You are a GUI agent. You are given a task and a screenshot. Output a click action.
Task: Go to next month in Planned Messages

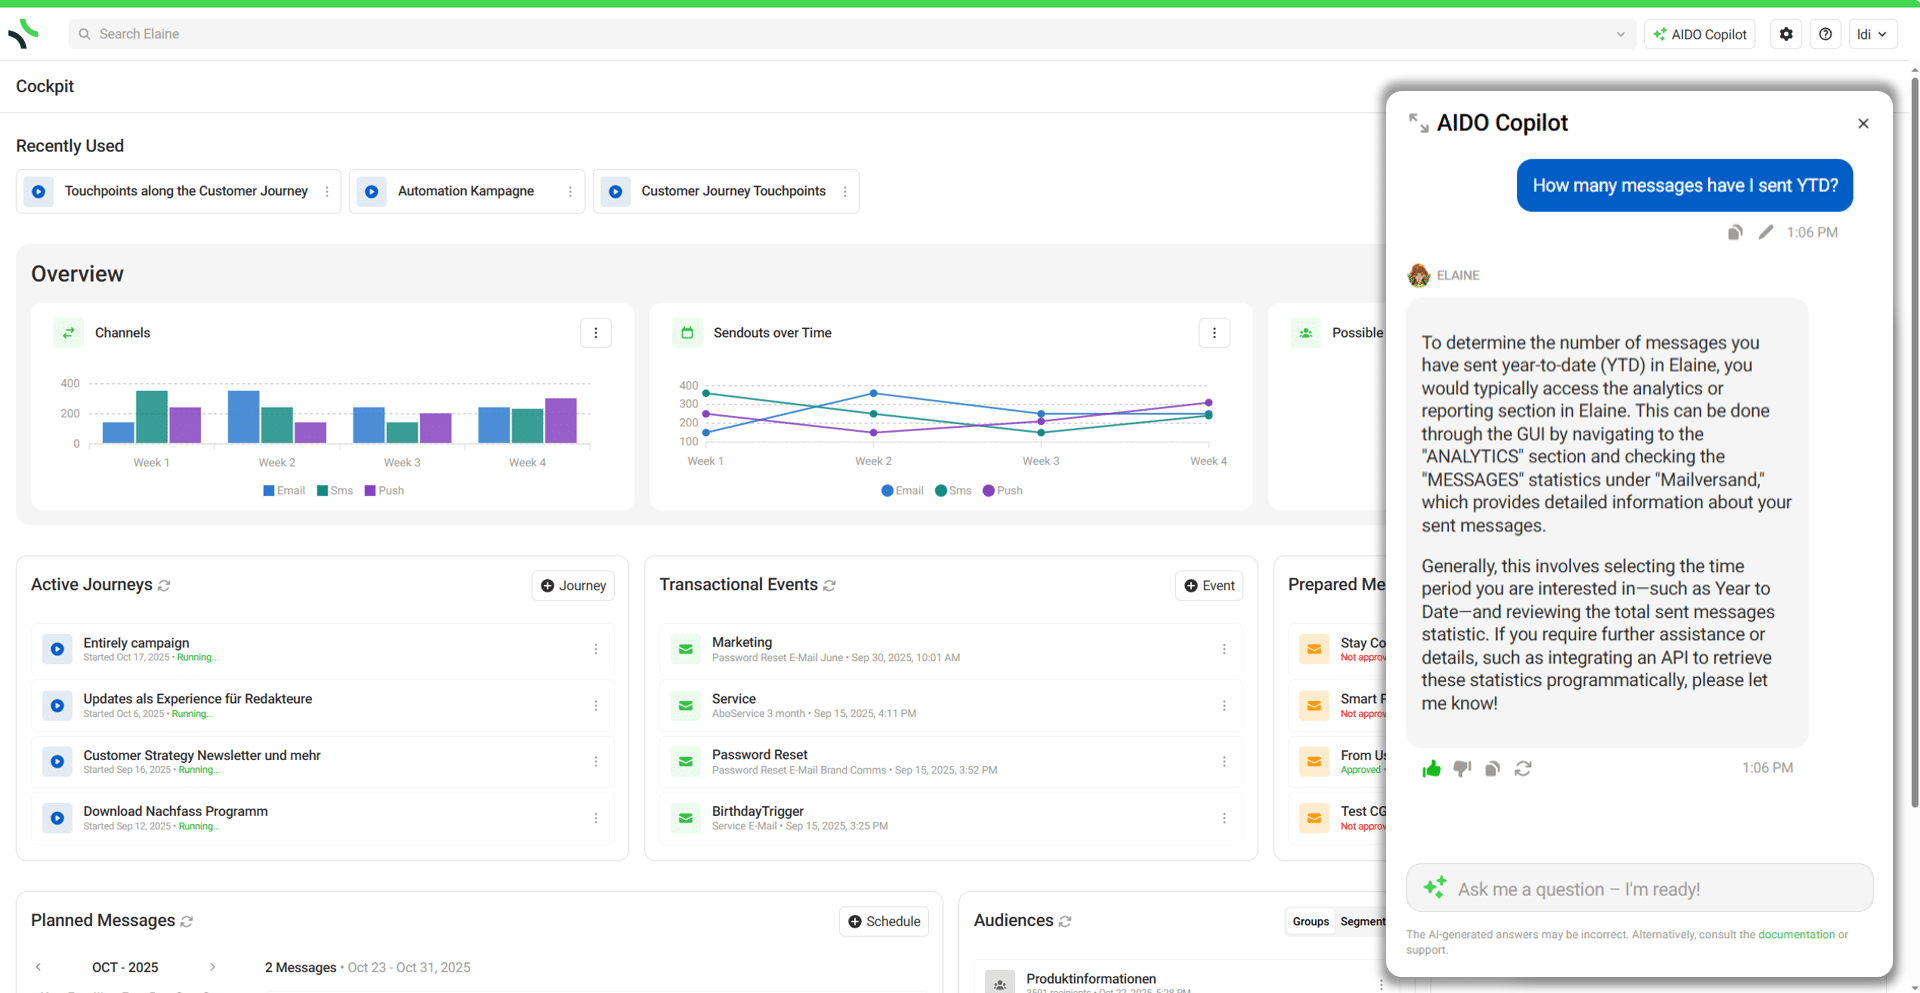[213, 967]
